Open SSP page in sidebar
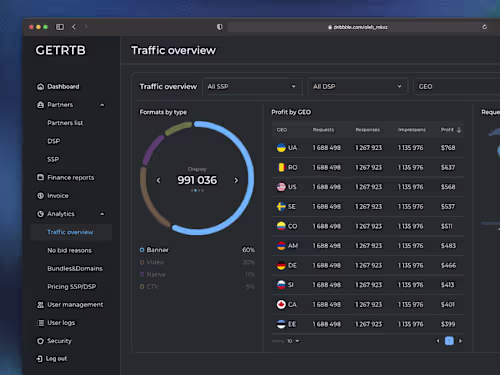 coord(53,159)
